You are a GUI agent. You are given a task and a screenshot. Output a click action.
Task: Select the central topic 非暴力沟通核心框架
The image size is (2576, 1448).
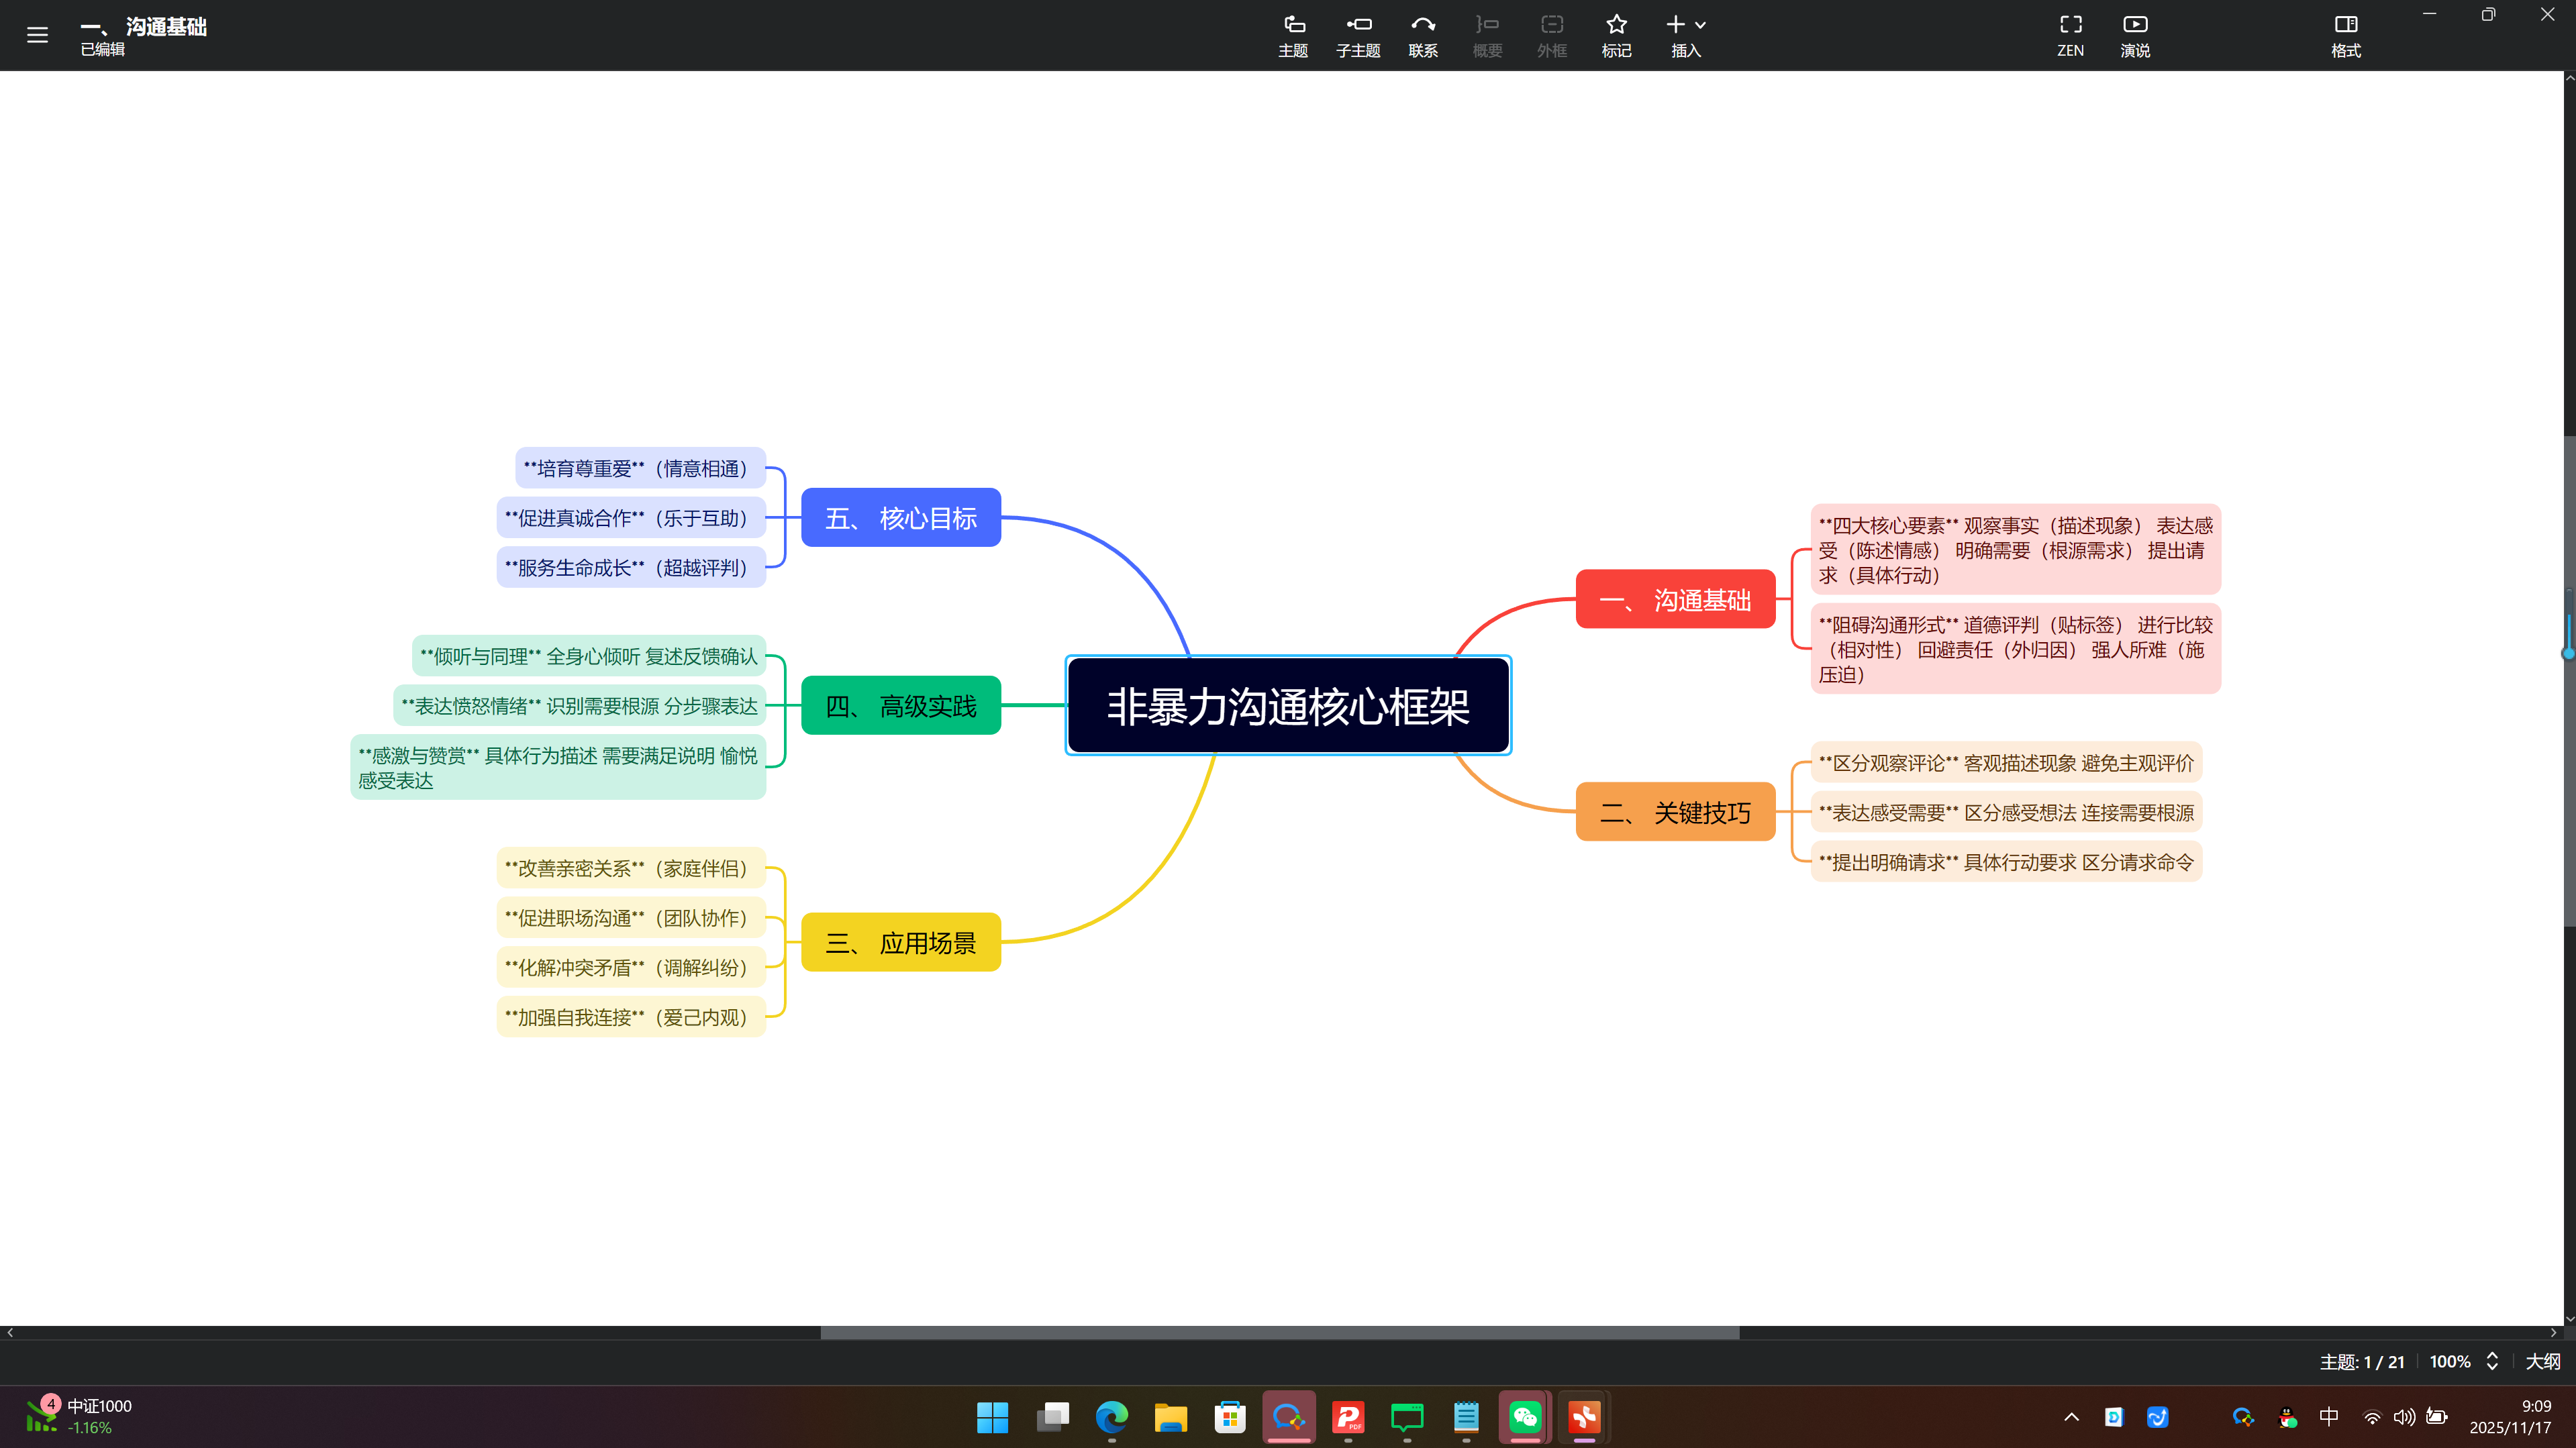[1288, 705]
